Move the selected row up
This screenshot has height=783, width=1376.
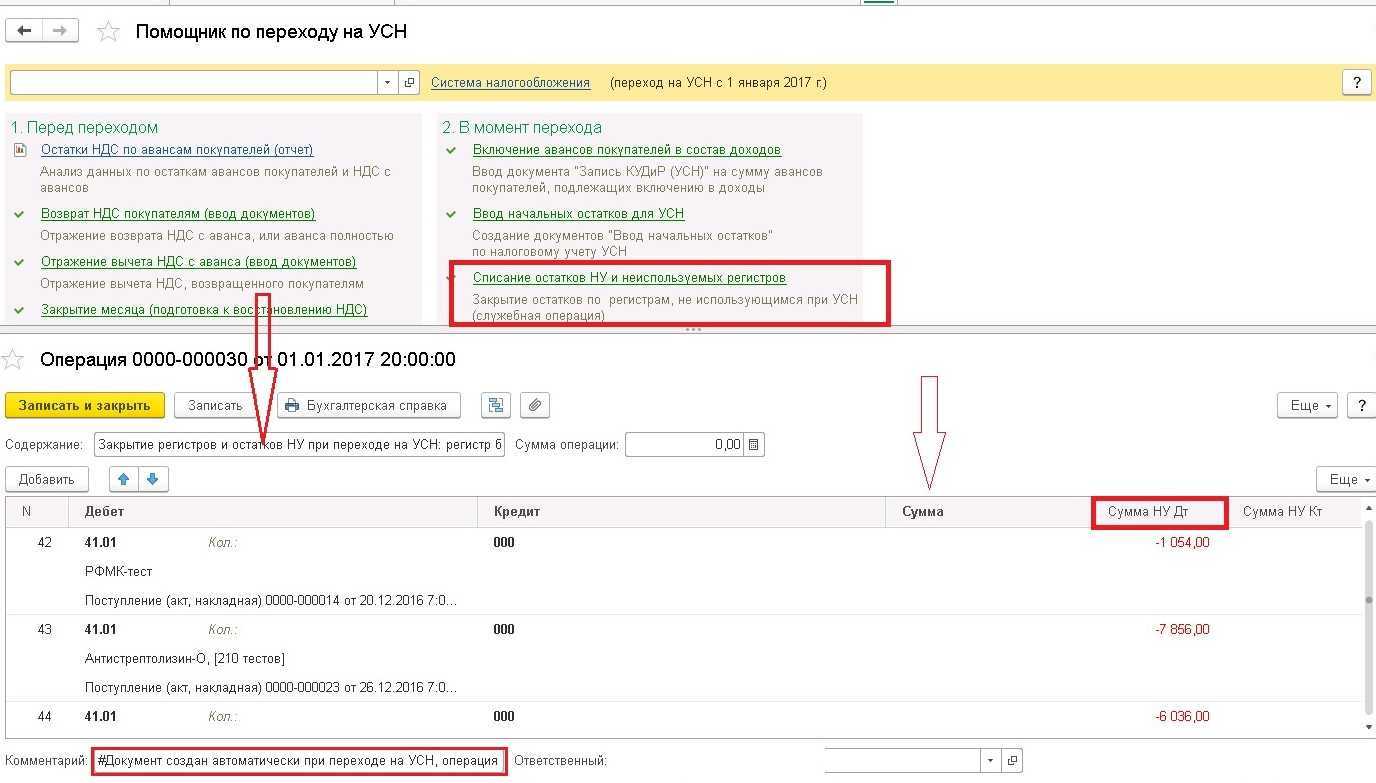coord(124,479)
